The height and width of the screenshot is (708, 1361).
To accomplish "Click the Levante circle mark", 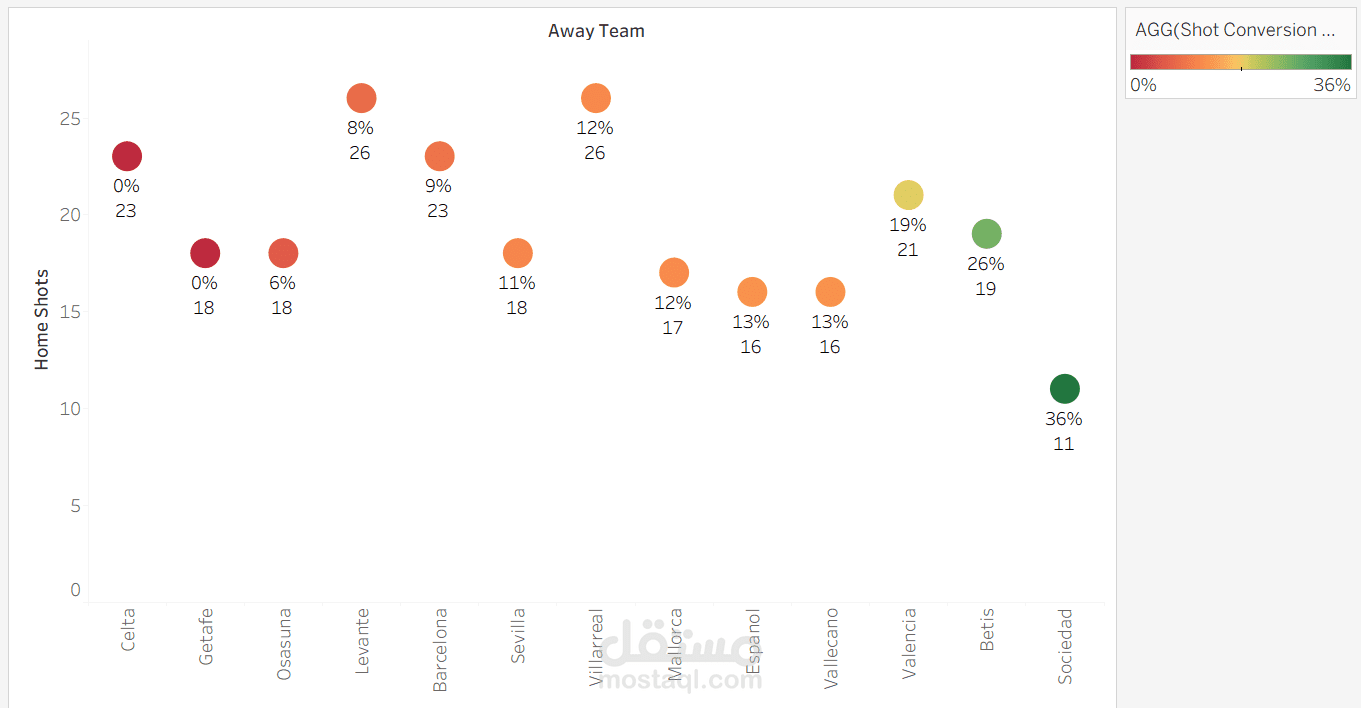I will click(x=361, y=98).
